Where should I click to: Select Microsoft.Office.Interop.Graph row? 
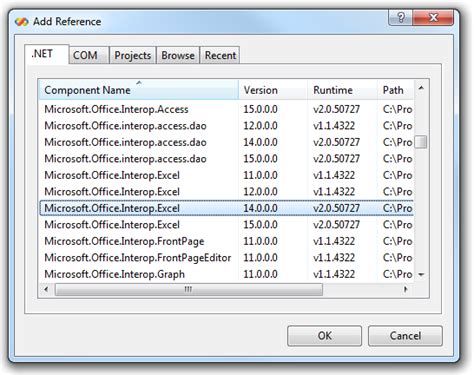pyautogui.click(x=227, y=274)
